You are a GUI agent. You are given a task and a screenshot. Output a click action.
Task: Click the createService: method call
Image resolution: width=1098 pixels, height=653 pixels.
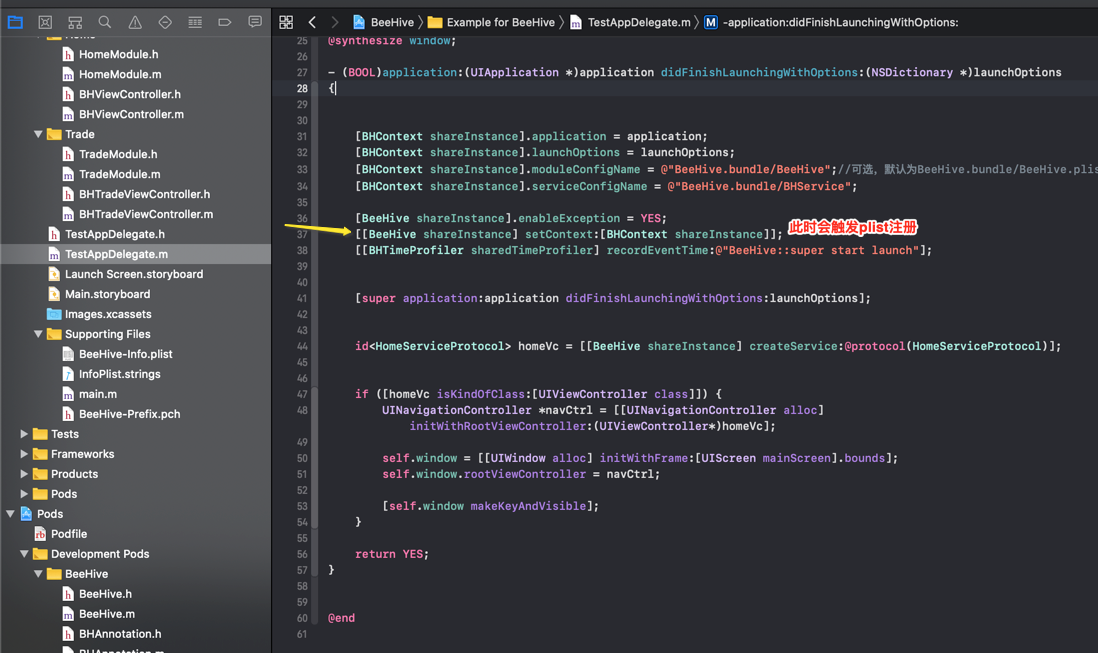[794, 346]
